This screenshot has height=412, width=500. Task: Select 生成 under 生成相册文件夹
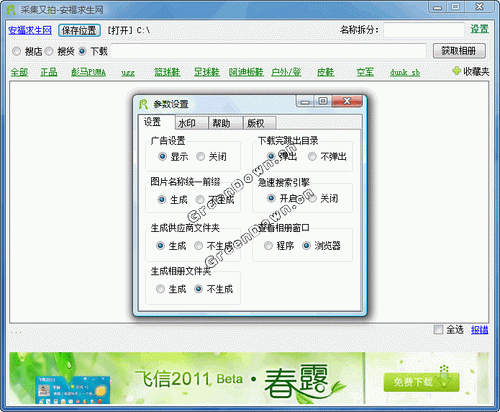pos(160,289)
